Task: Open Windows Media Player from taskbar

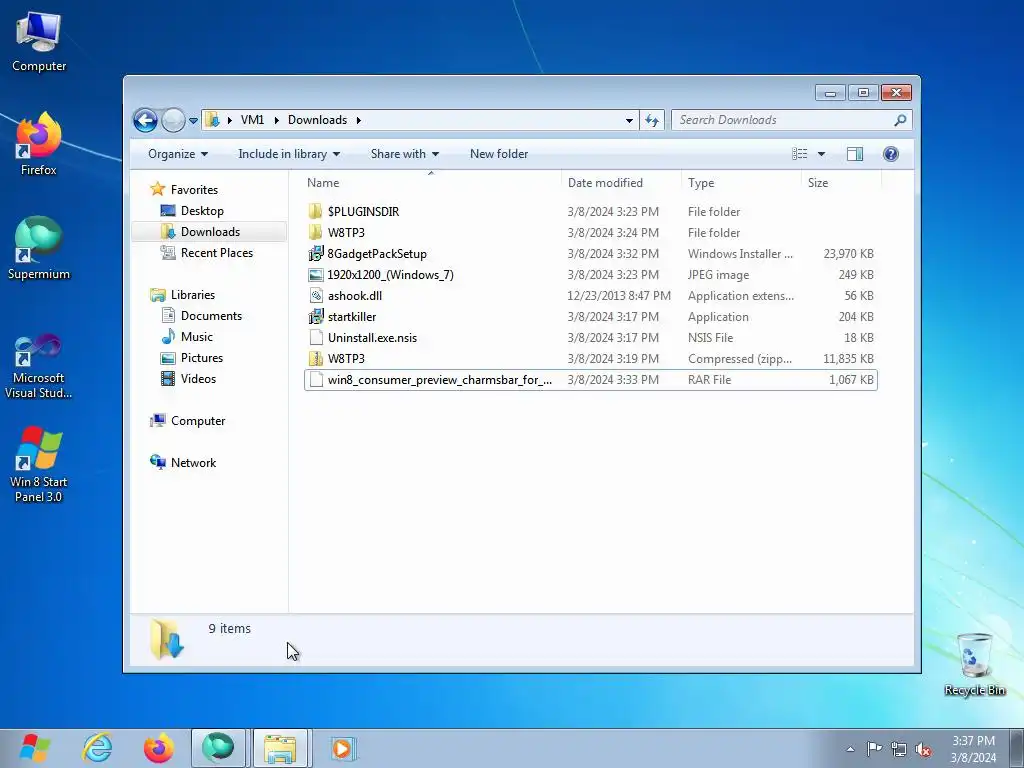Action: click(342, 748)
